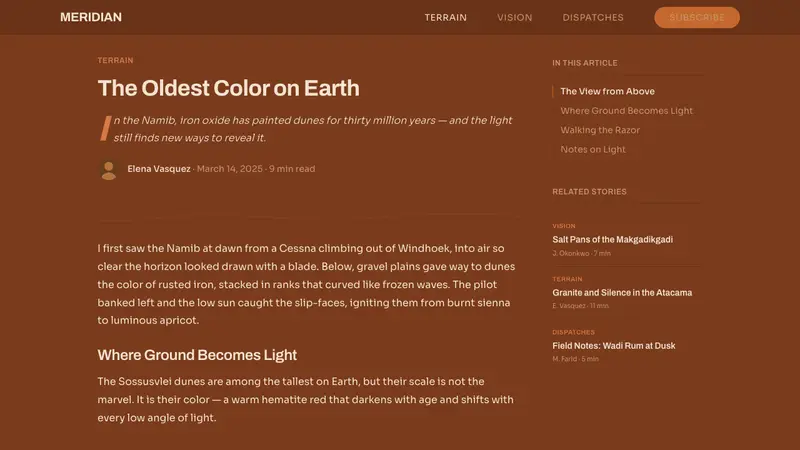The image size is (800, 450).
Task: Click the Subscribe button
Action: tap(696, 17)
